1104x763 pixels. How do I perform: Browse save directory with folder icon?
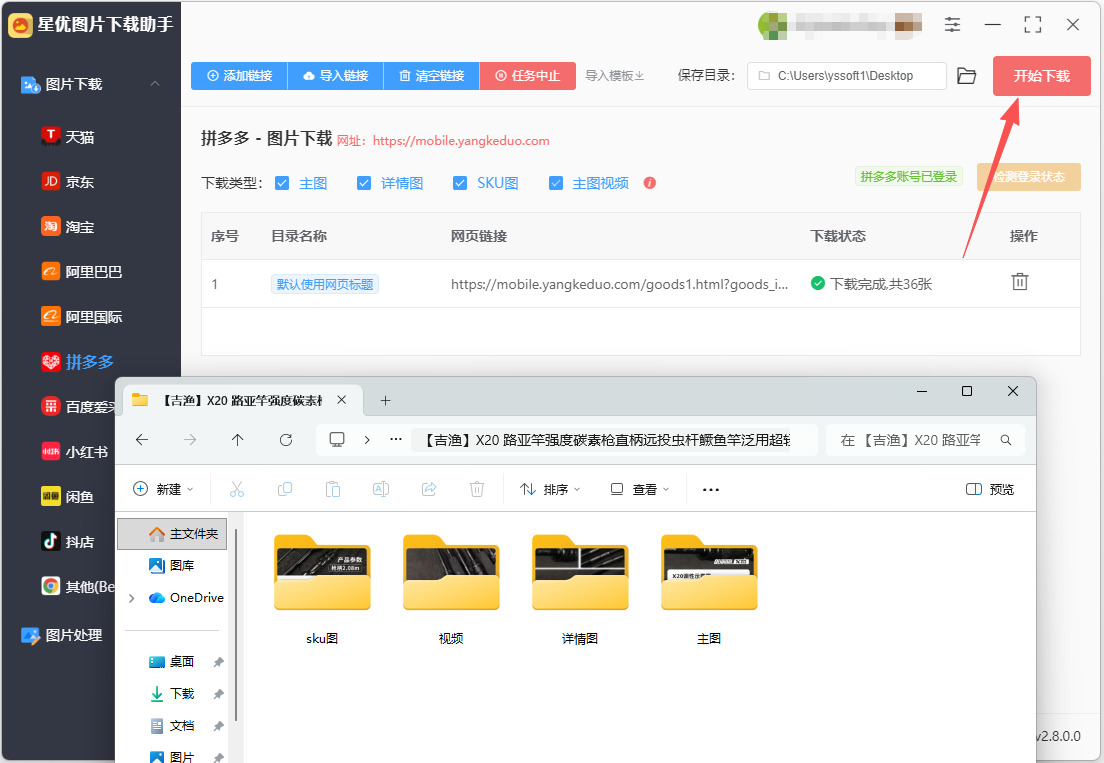pyautogui.click(x=967, y=76)
